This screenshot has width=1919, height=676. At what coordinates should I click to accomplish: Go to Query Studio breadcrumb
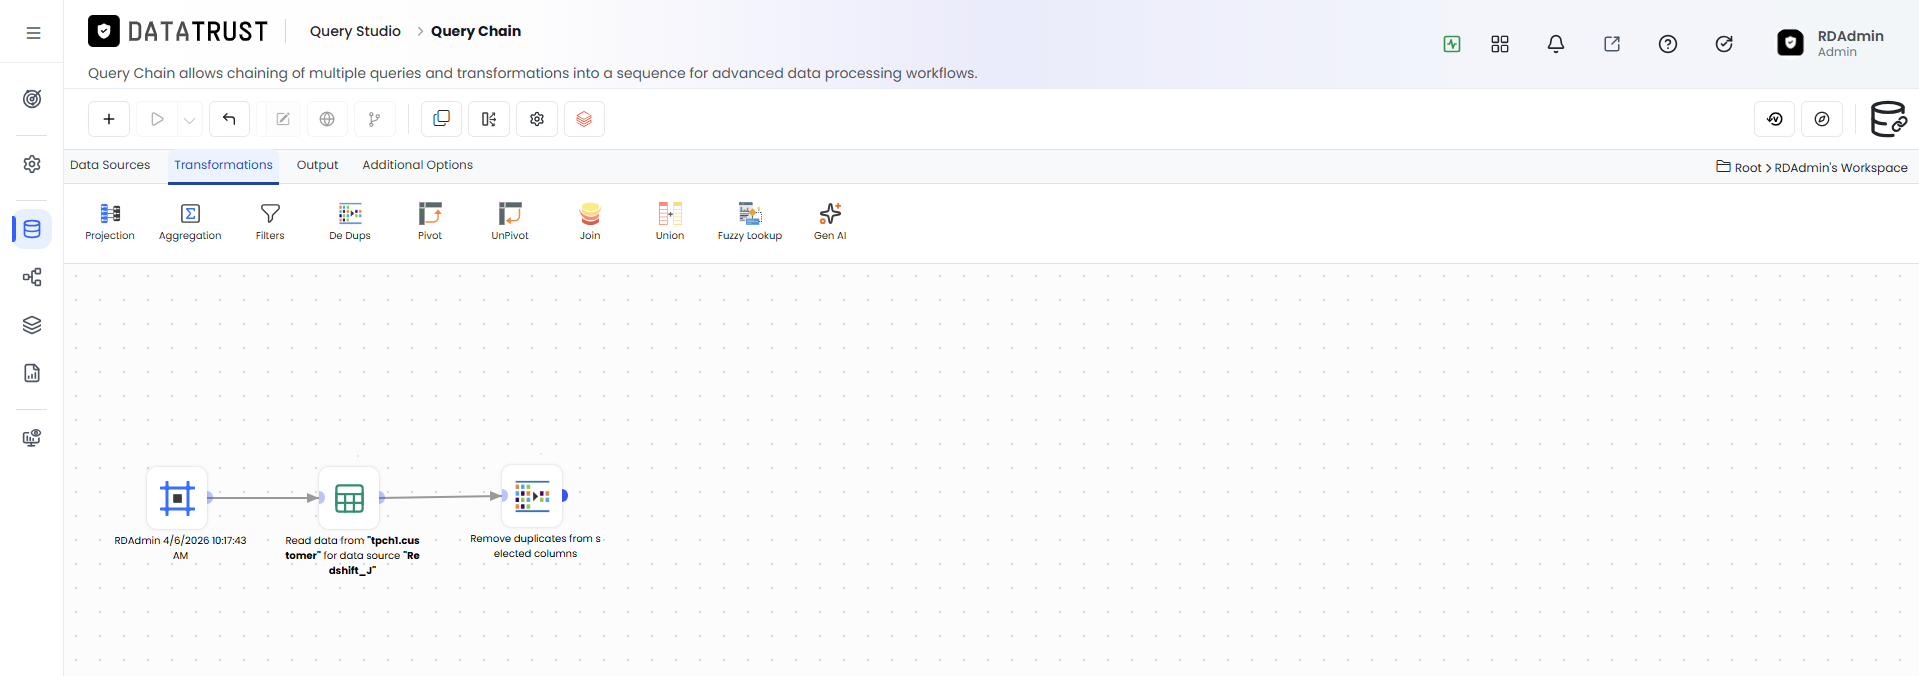click(x=355, y=31)
